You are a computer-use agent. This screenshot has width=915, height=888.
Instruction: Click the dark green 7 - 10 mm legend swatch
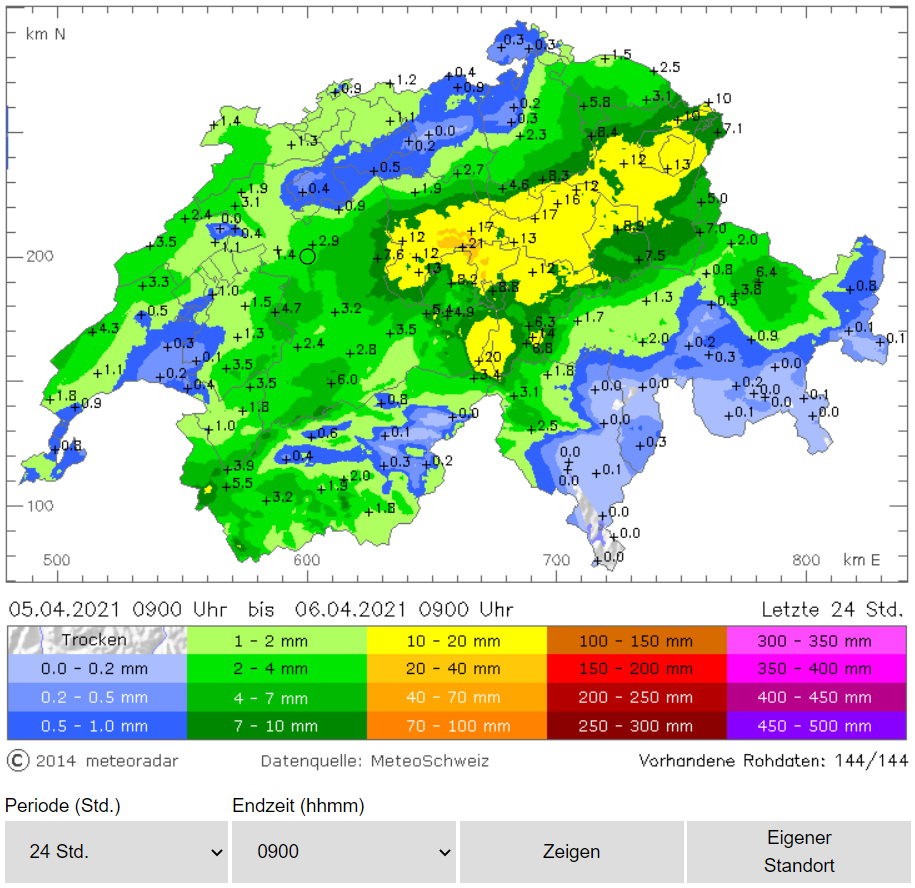(277, 726)
